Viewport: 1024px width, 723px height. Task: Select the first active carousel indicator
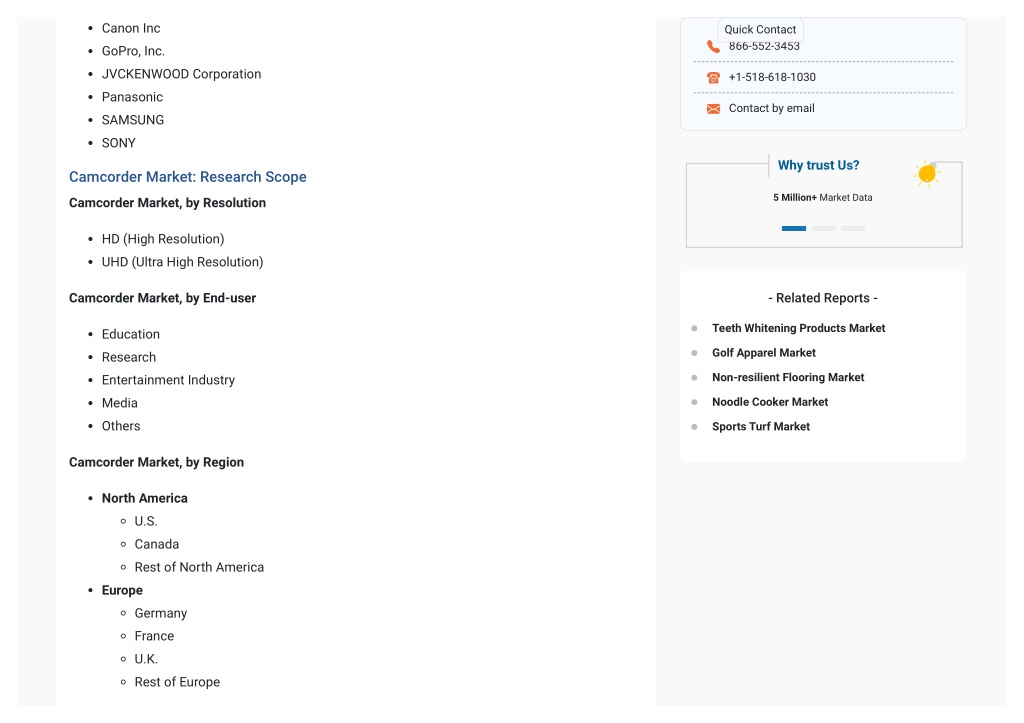tap(793, 229)
